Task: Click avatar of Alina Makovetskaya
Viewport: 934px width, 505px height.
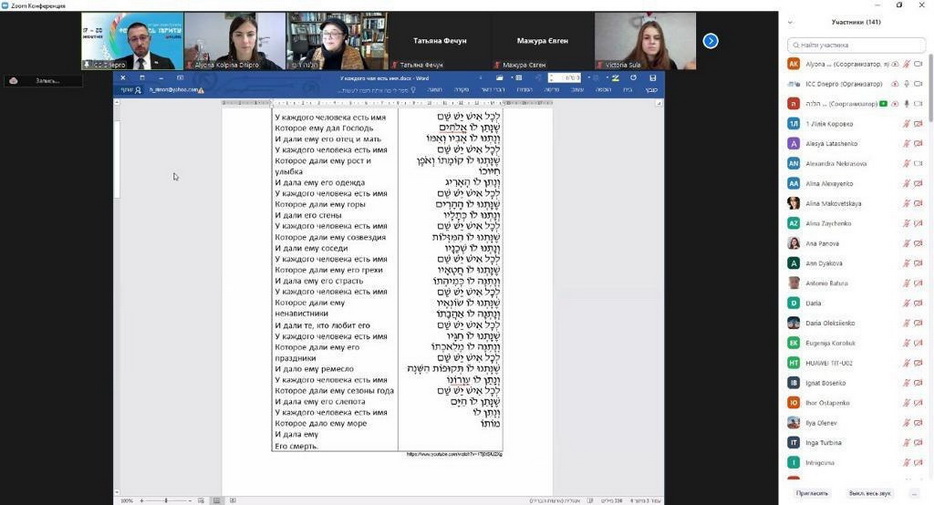Action: click(x=793, y=203)
